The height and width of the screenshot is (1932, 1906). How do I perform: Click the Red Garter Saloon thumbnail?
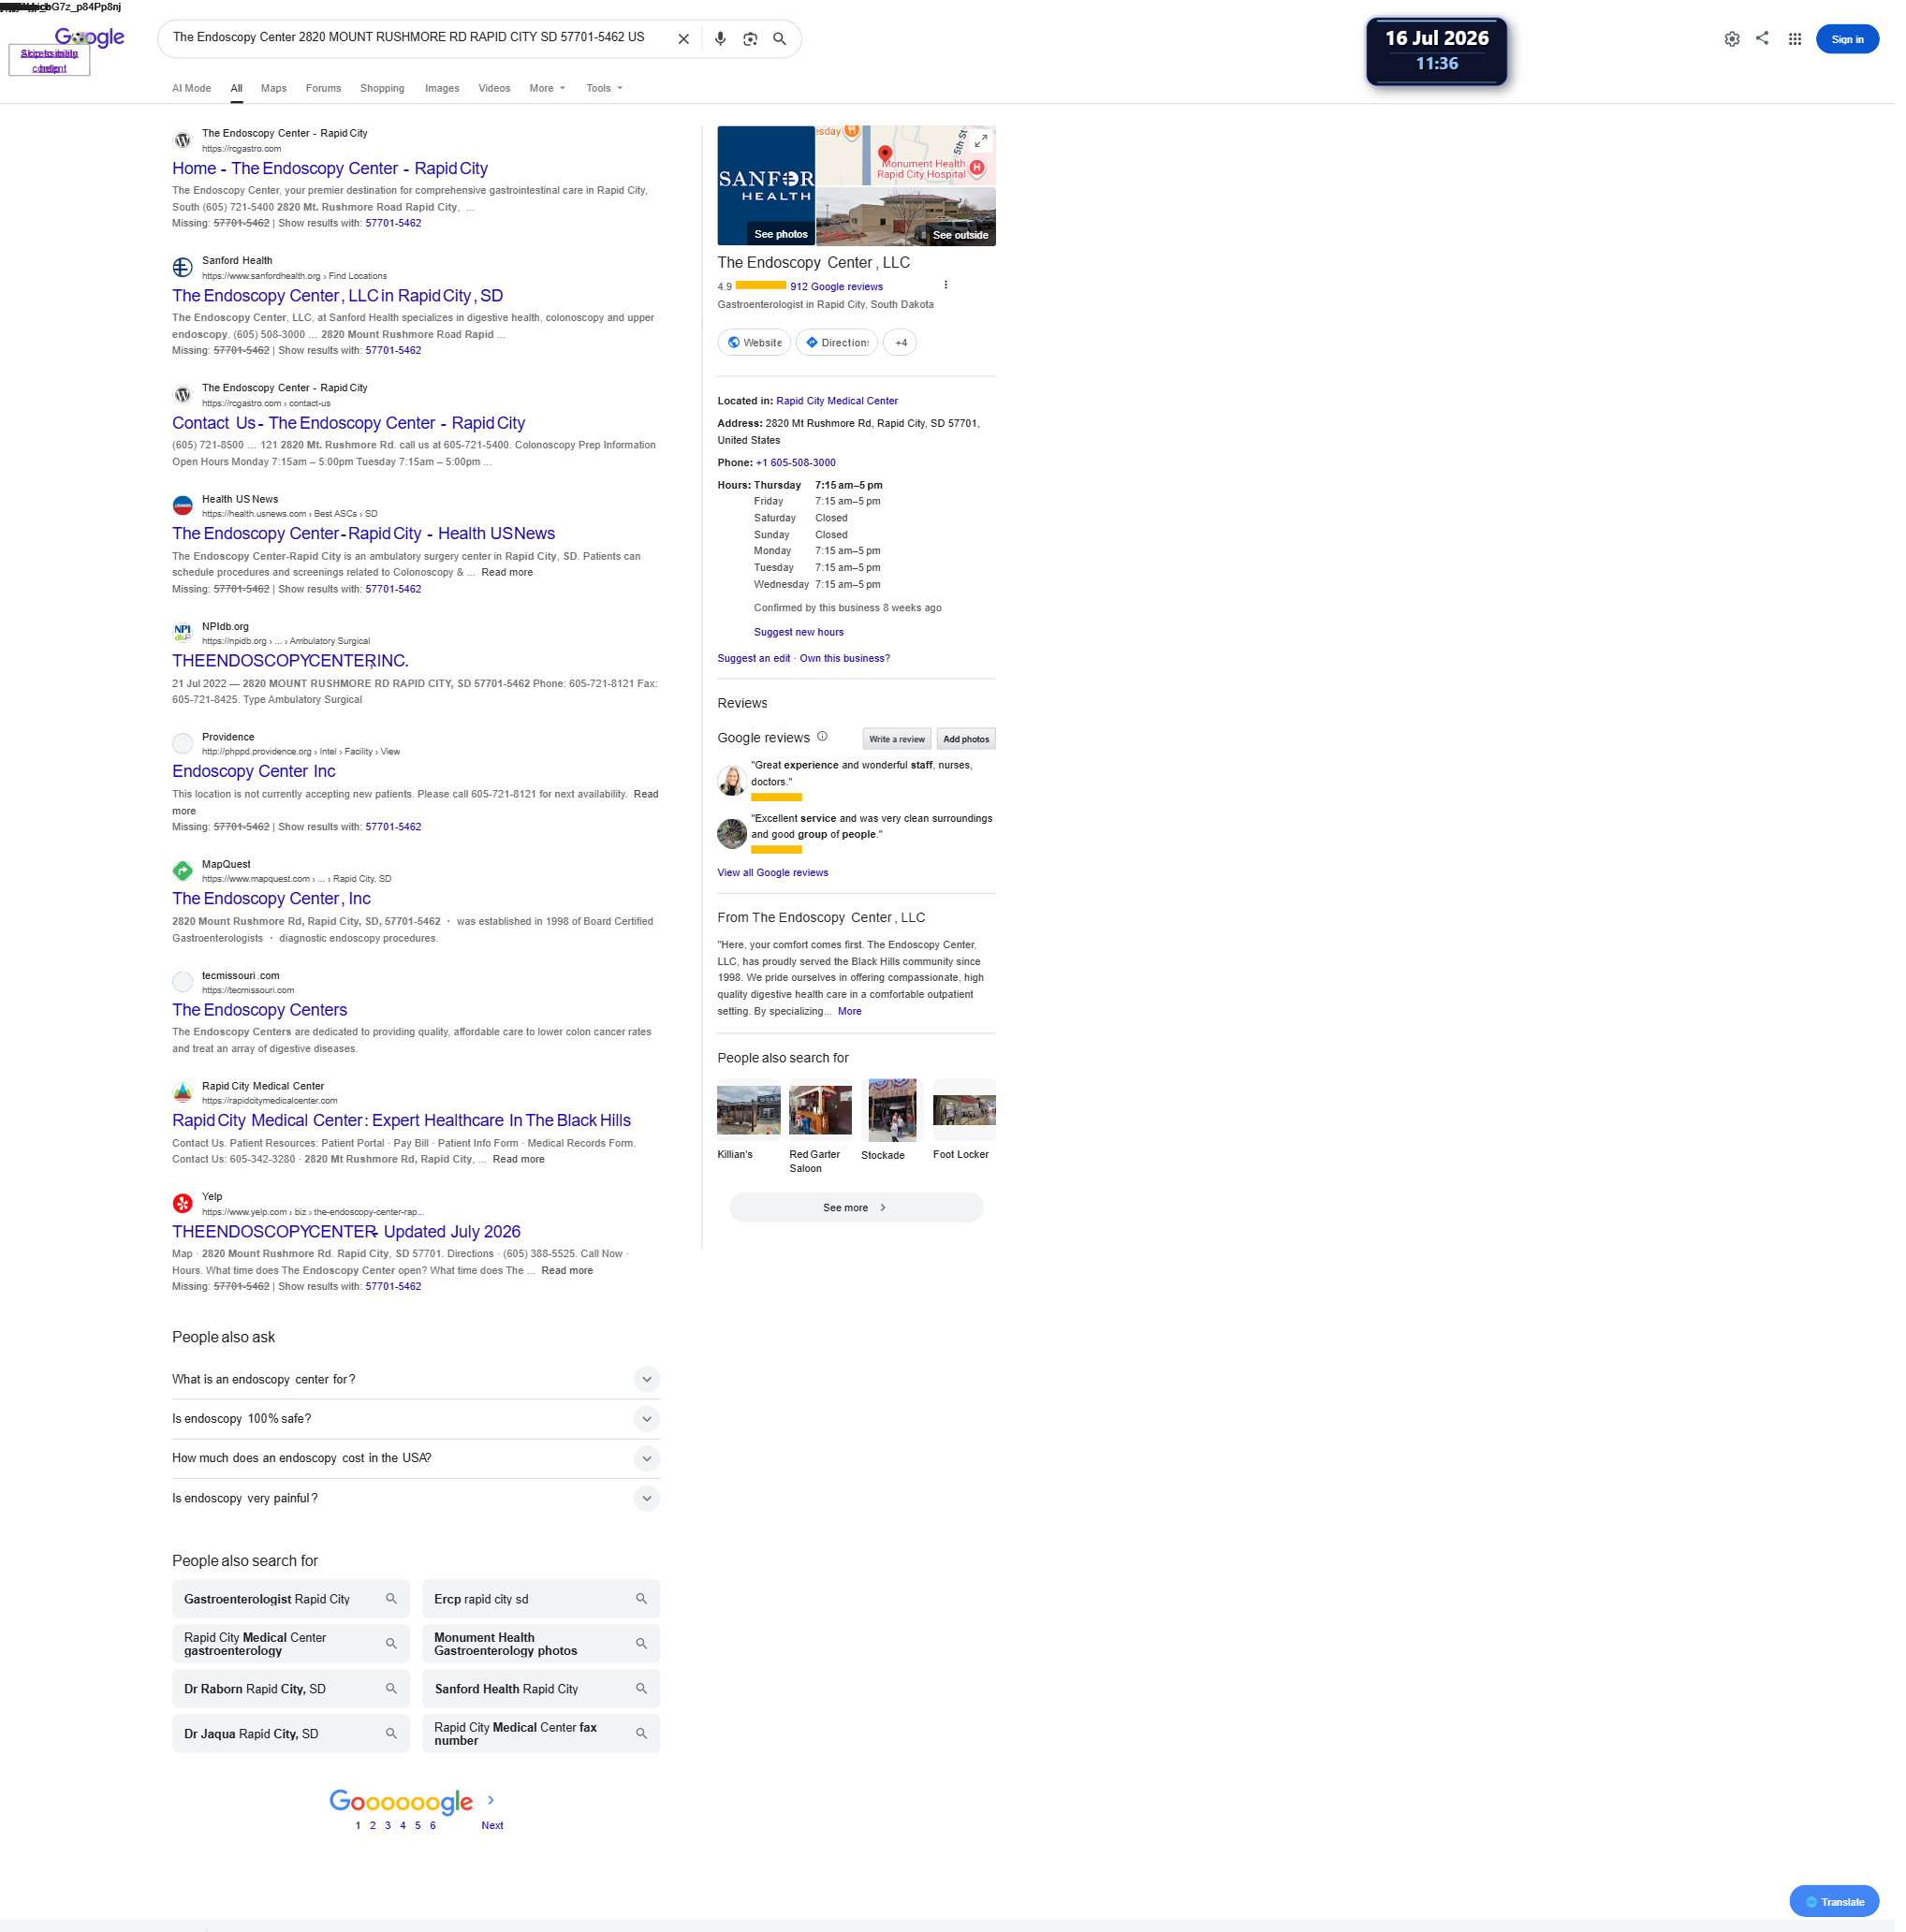(821, 1110)
